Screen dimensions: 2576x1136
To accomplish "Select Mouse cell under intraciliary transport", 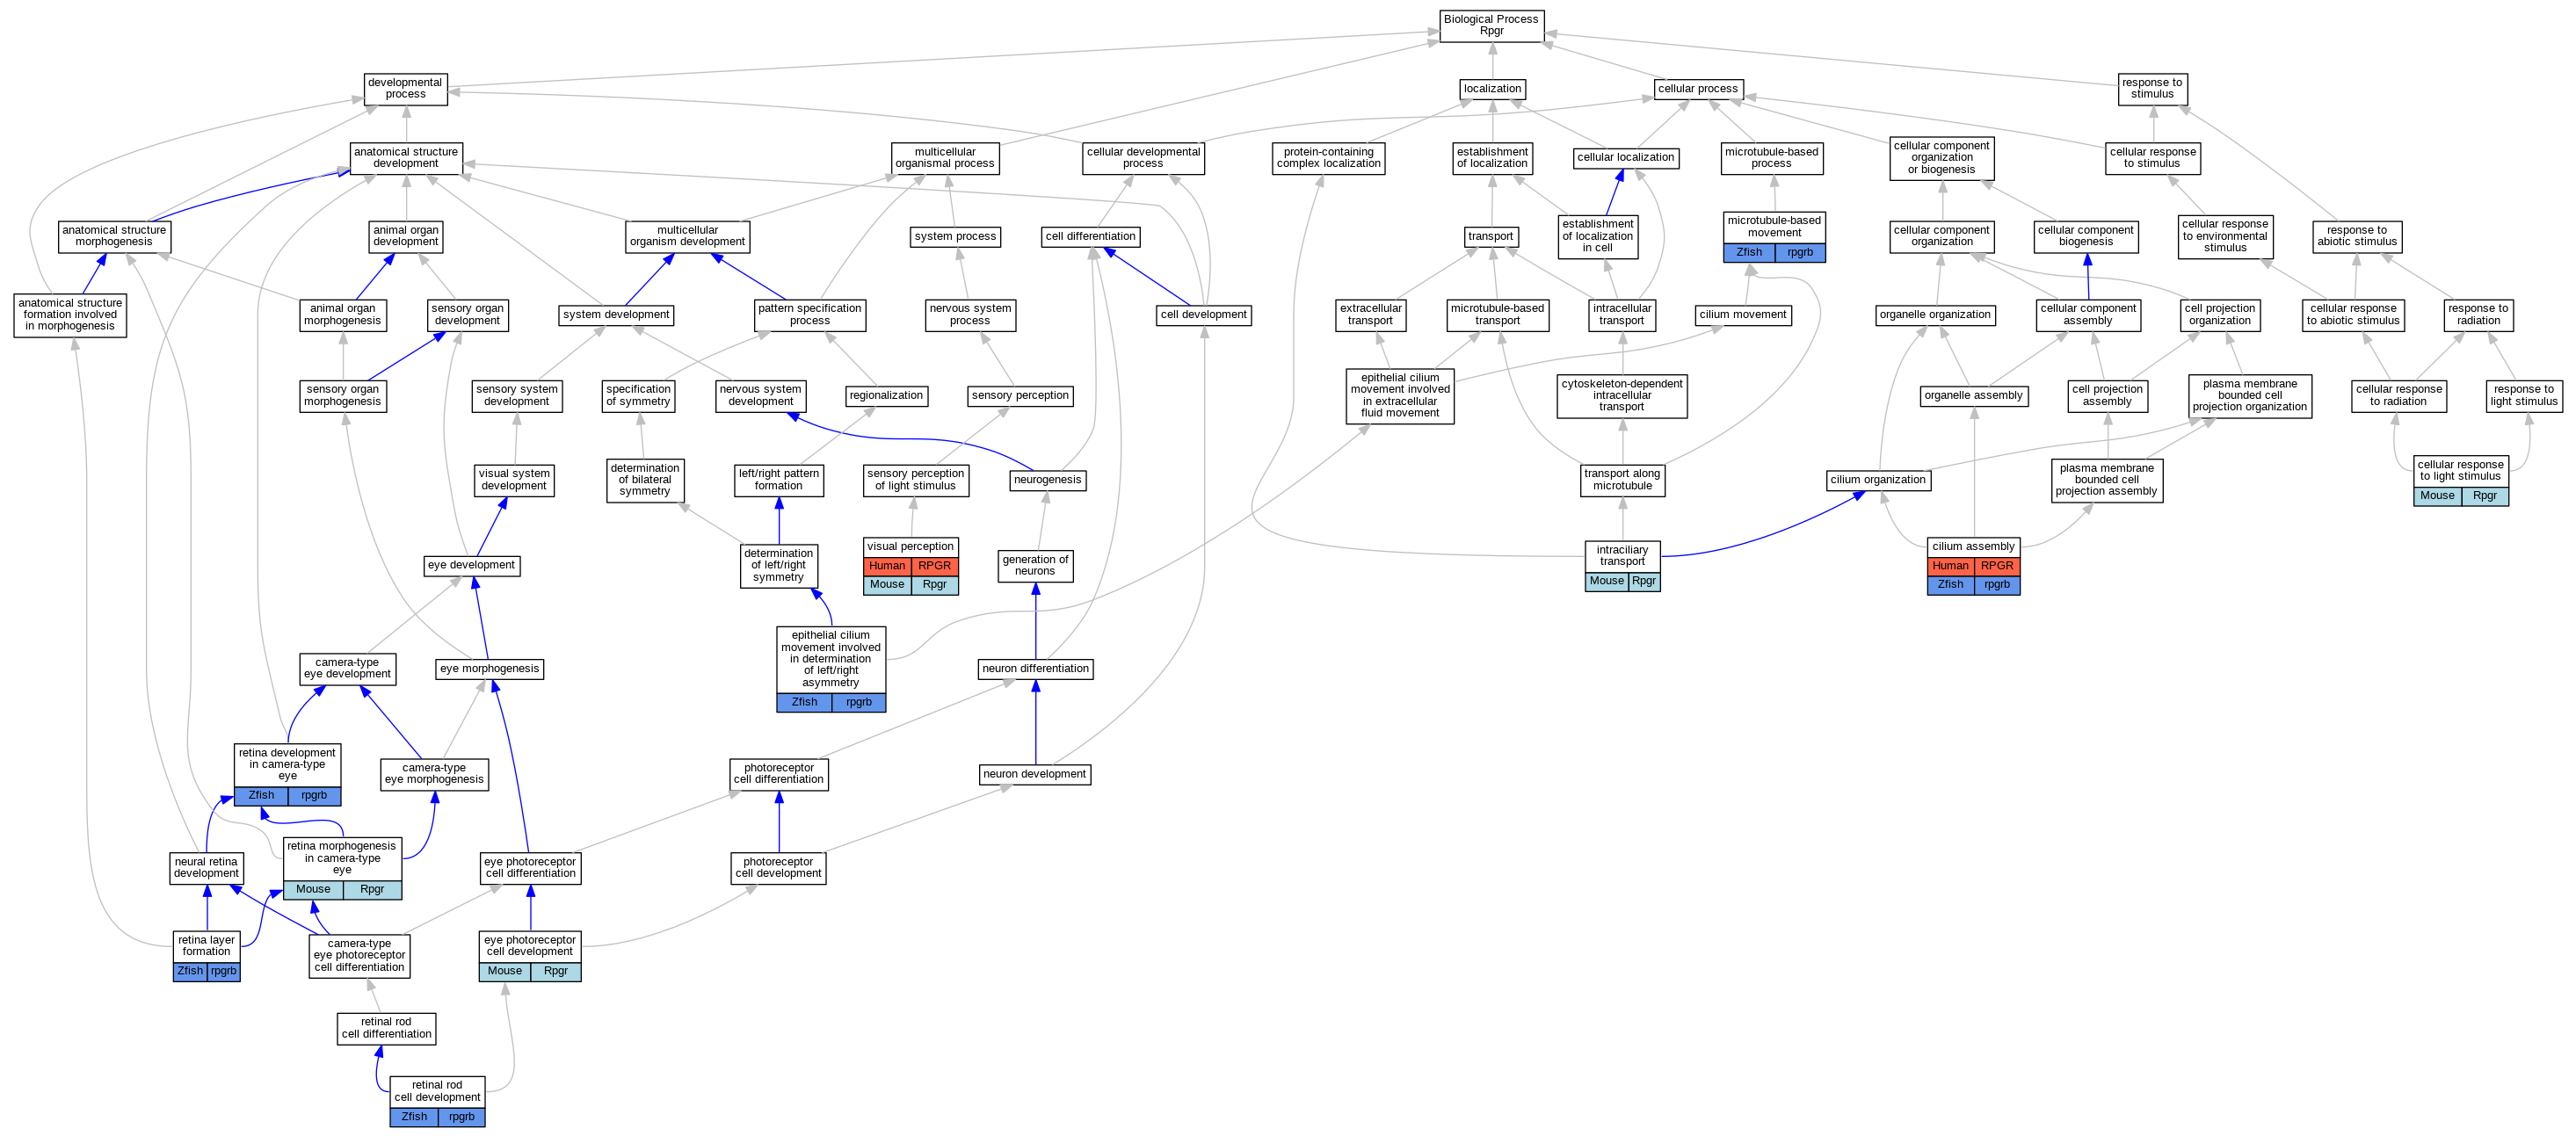I will coord(1607,581).
